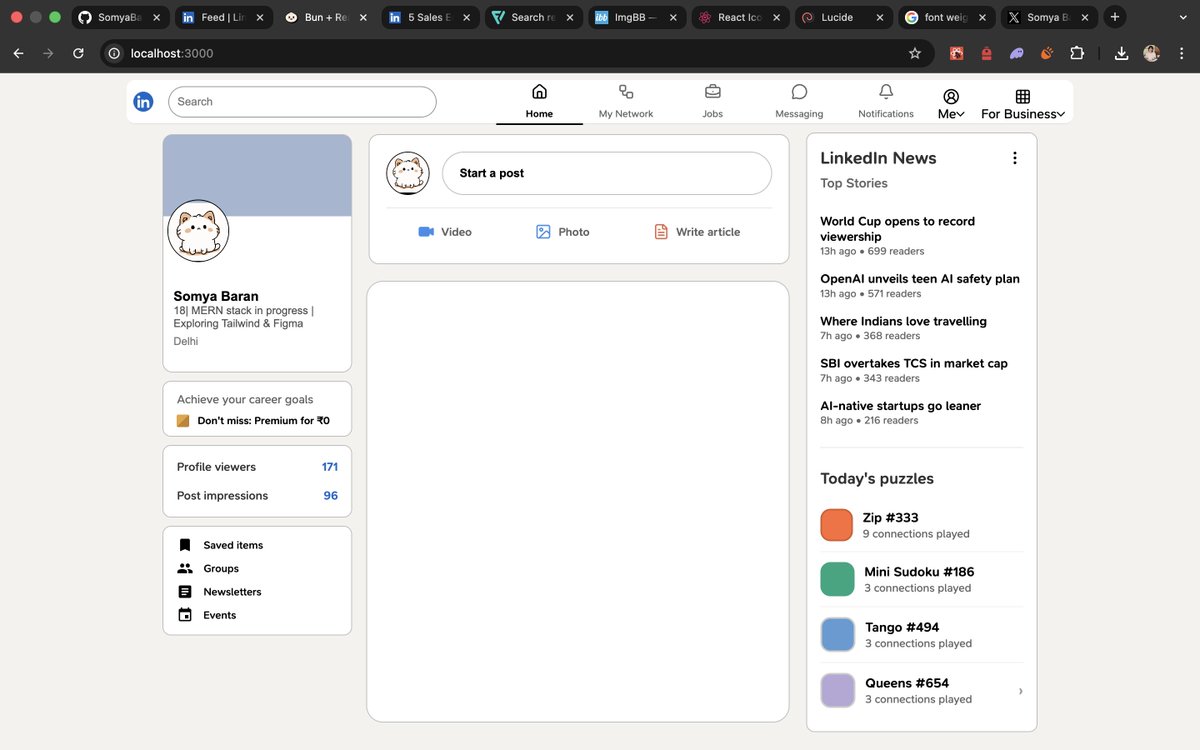Switch to Feed | LinkedIn browser tab
The image size is (1200, 750).
[224, 17]
